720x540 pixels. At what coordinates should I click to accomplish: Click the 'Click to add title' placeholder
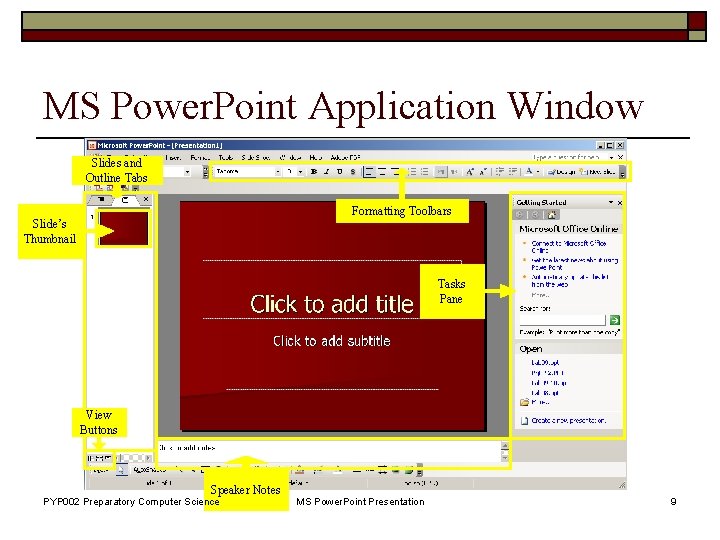coord(332,304)
